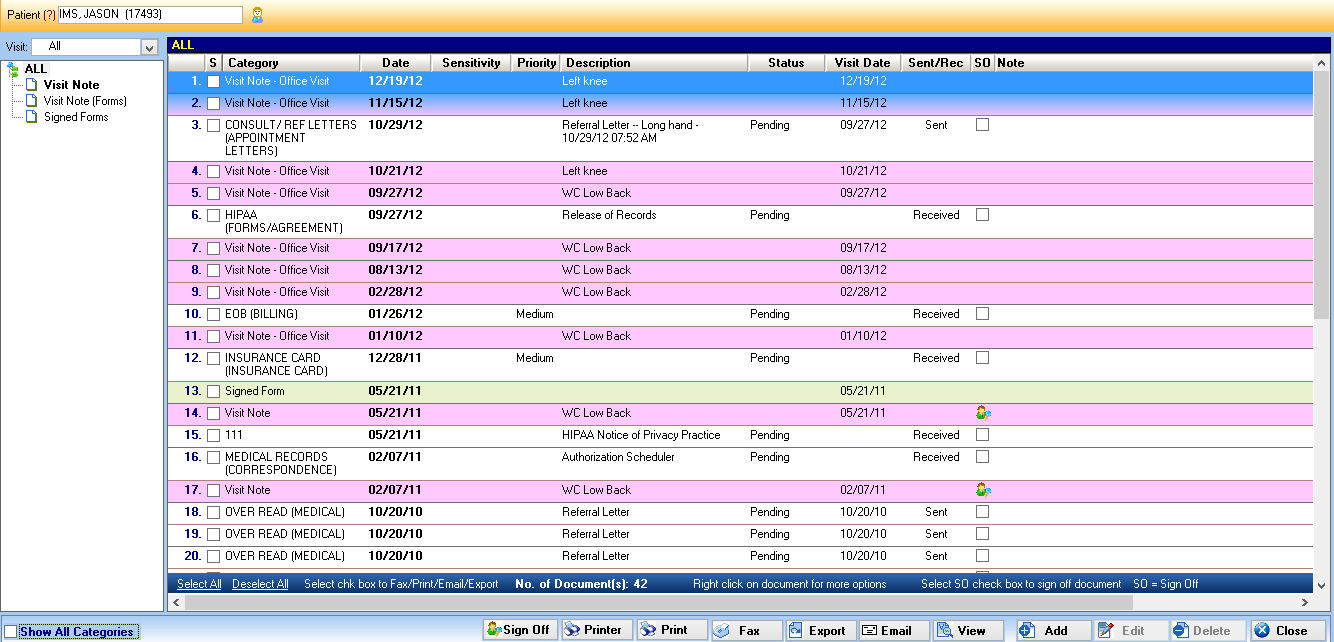
Task: Check the selection box for the CONSULT/REF LETTERS row
Action: (213, 125)
